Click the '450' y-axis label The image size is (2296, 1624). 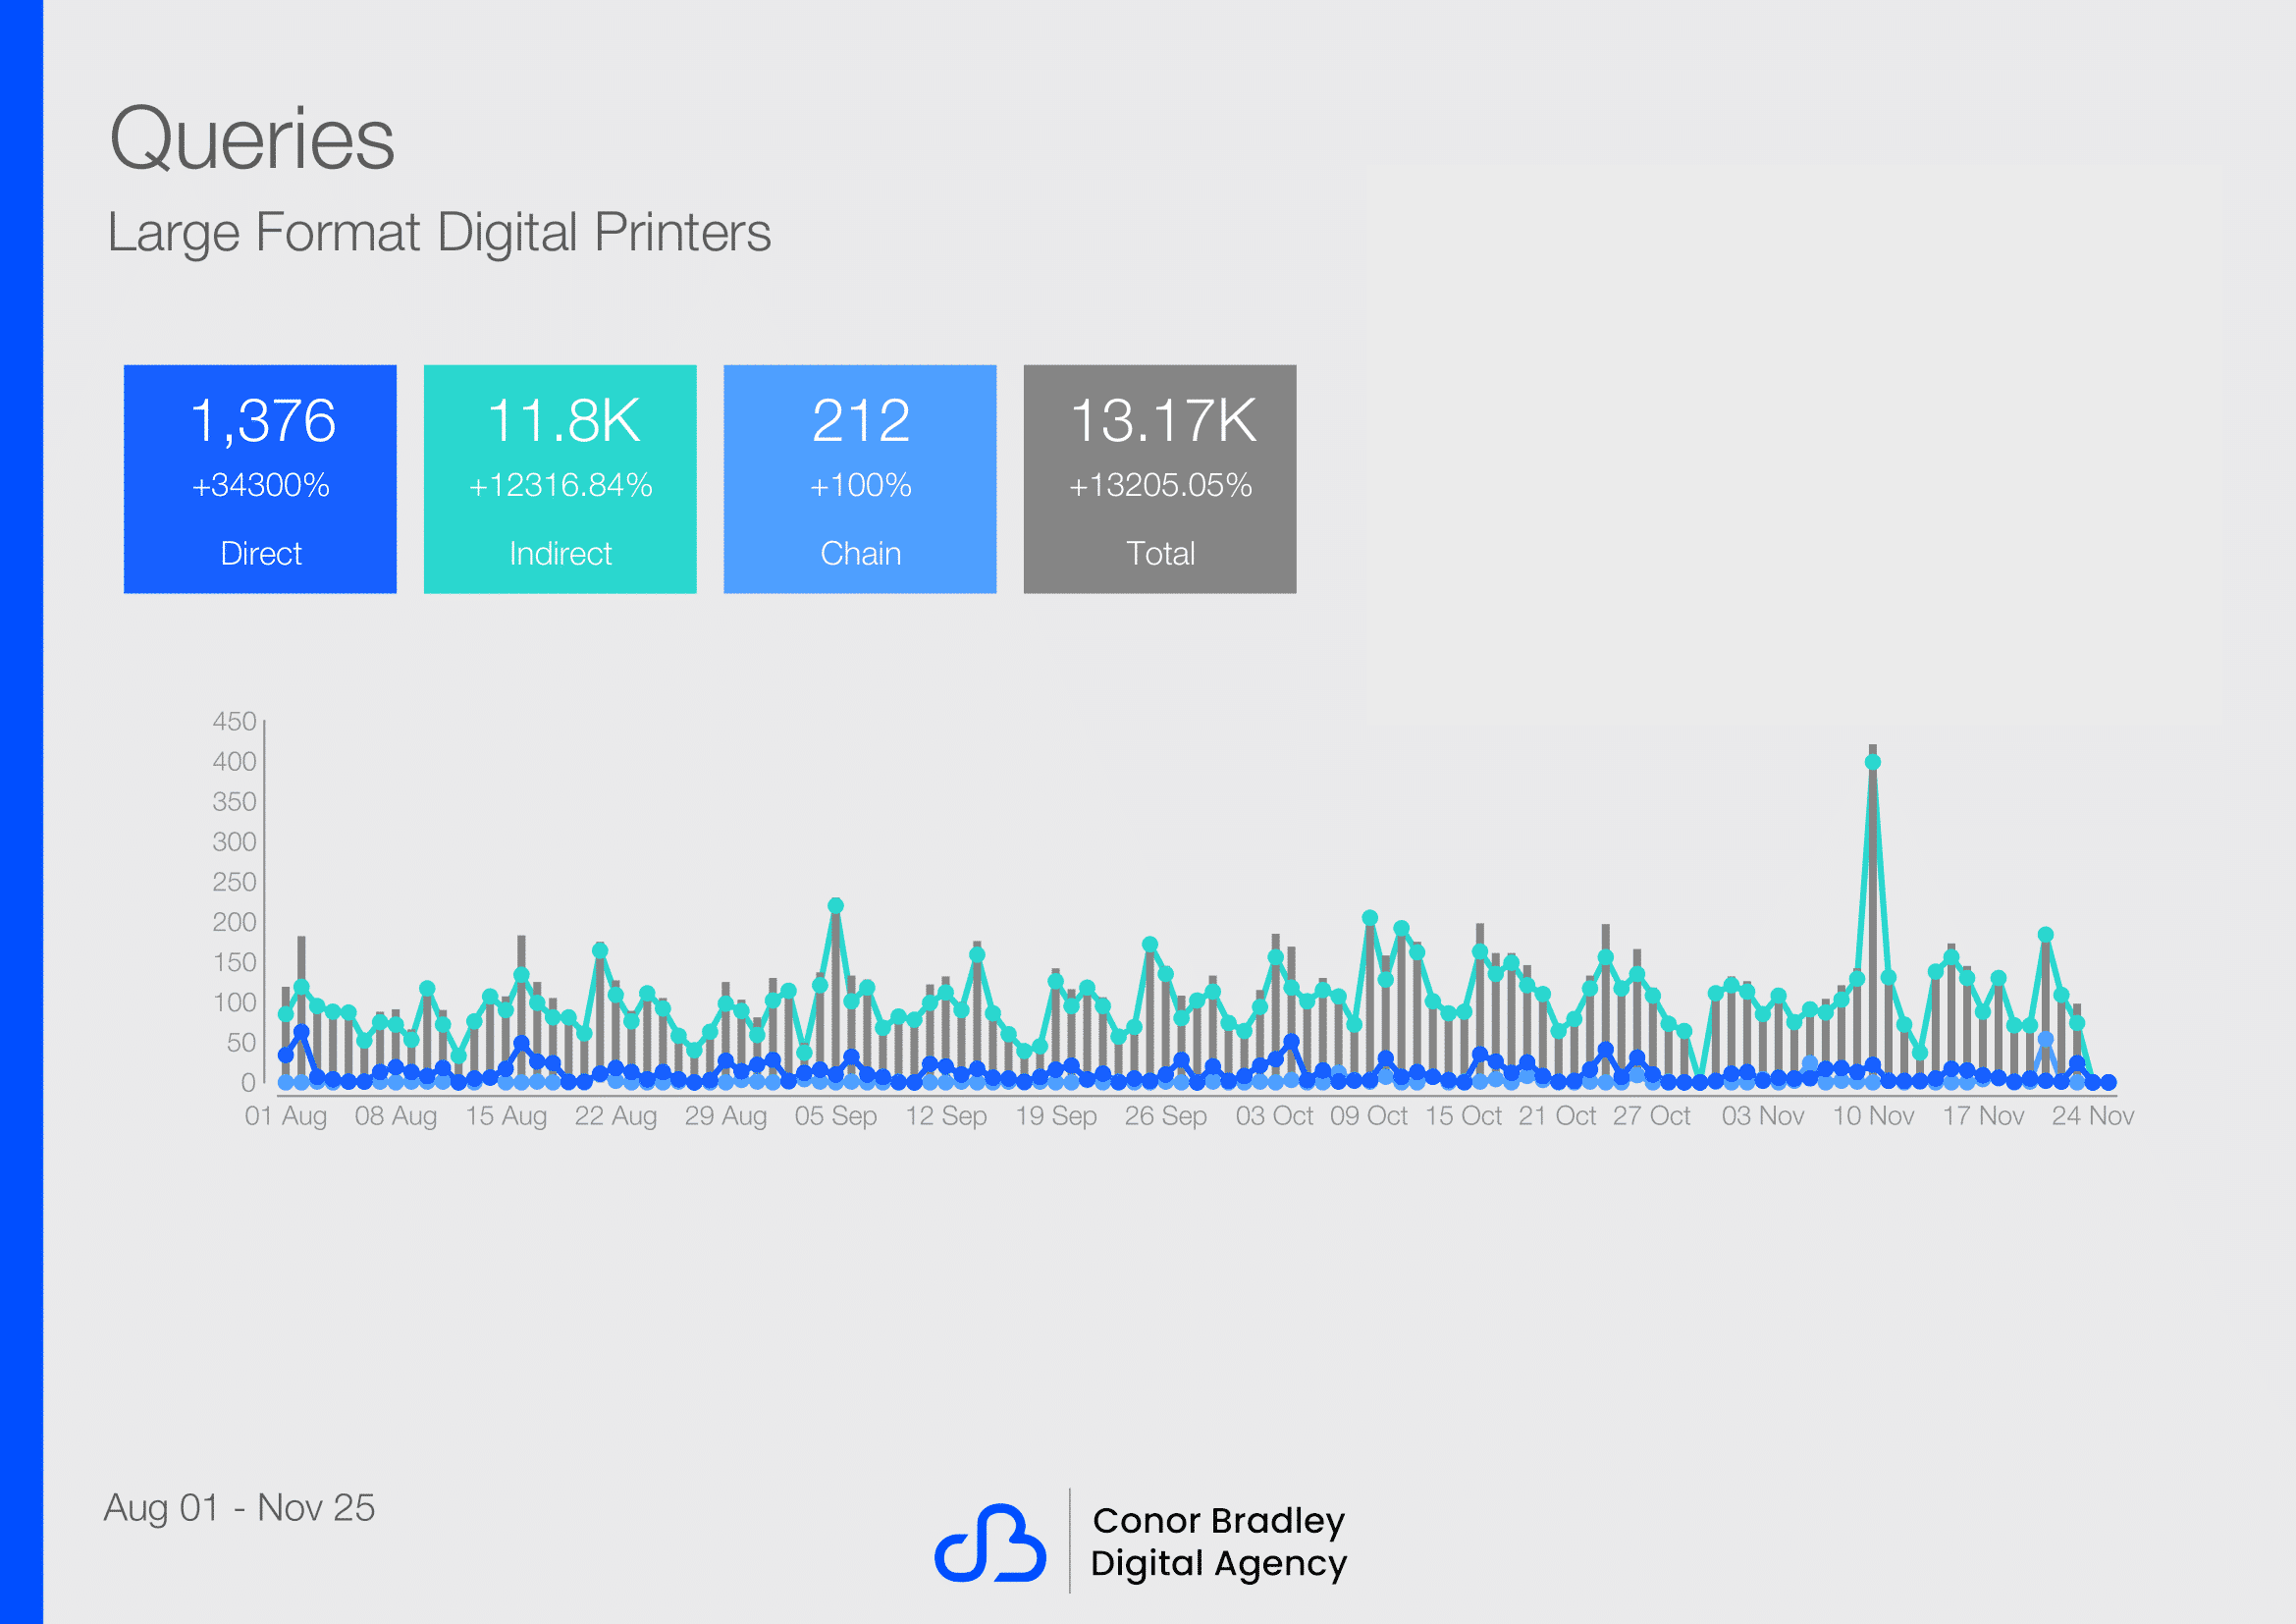point(235,722)
